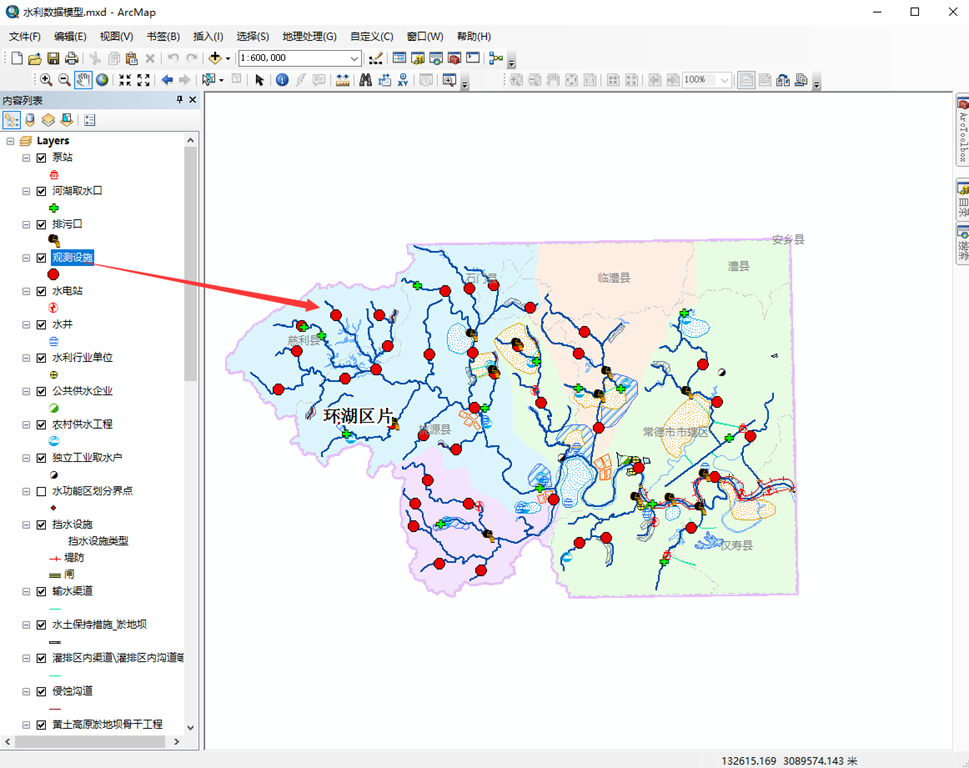Screen dimensions: 969x768
Task: Activate the Identify info tool
Action: click(x=282, y=80)
